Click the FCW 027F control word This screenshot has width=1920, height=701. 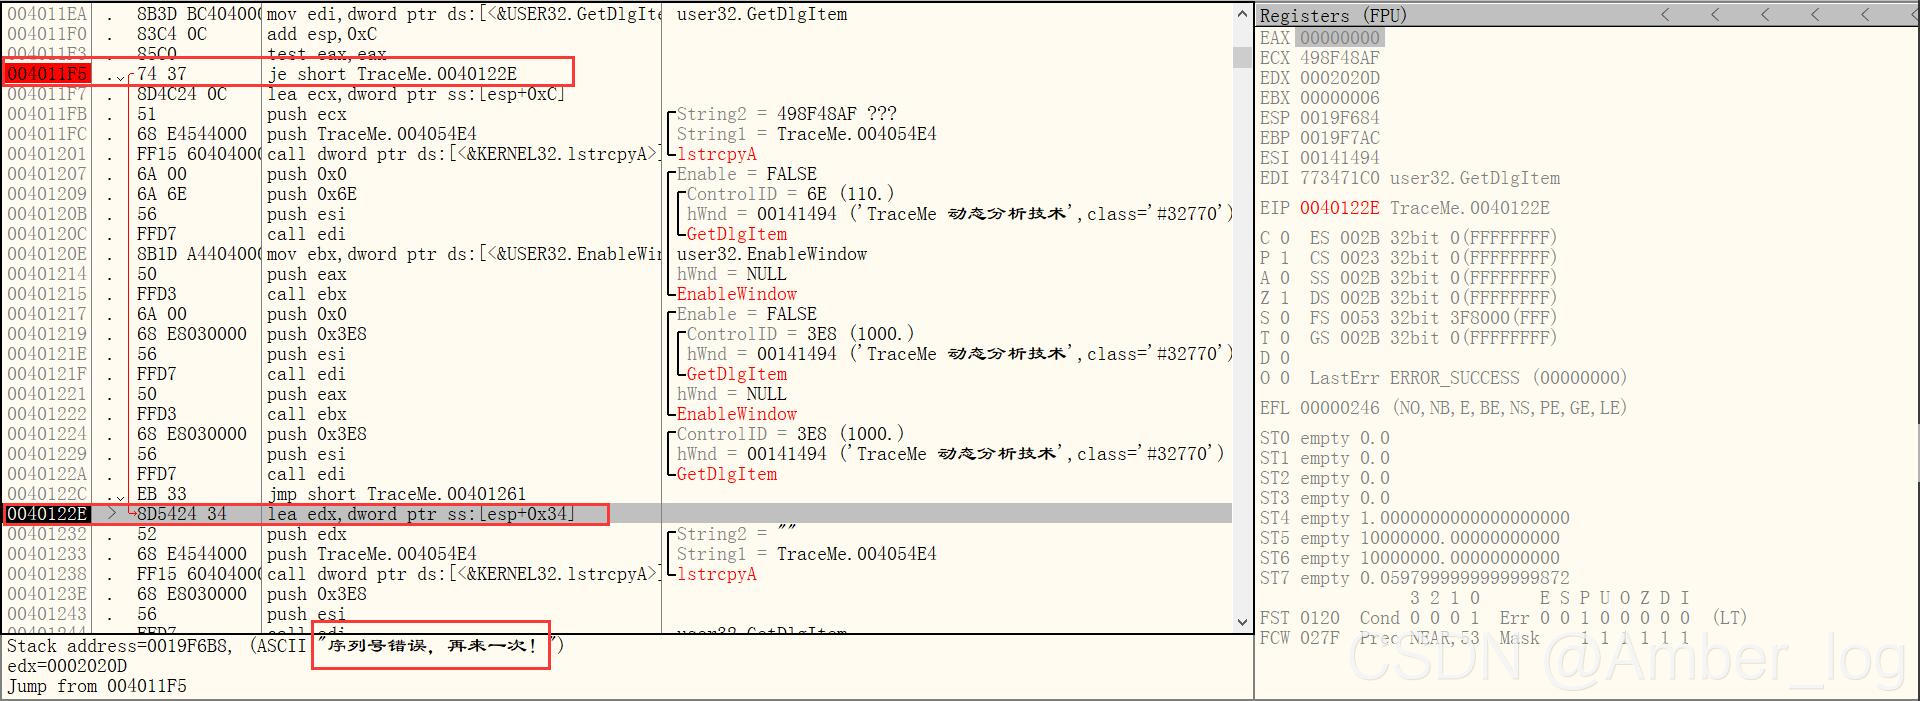[1300, 638]
